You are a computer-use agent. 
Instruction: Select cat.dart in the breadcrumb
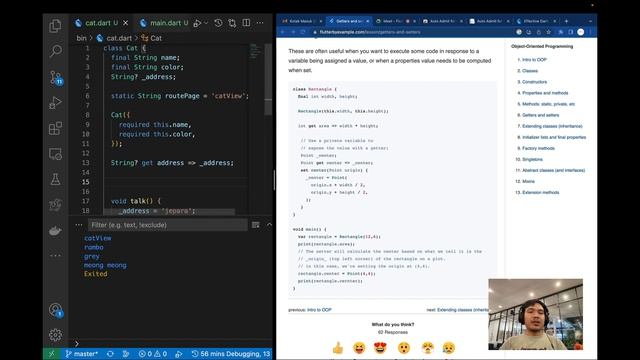tap(114, 38)
